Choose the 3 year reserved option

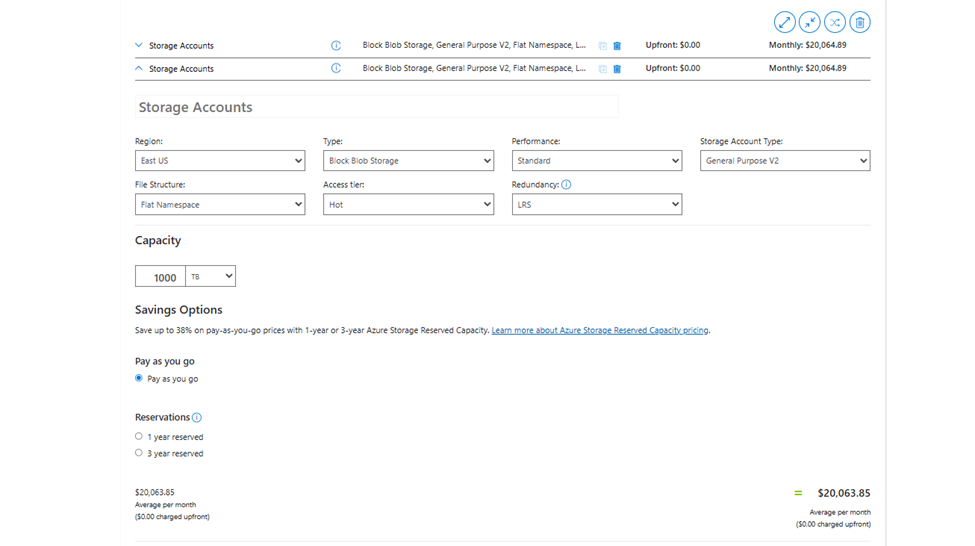pos(139,453)
